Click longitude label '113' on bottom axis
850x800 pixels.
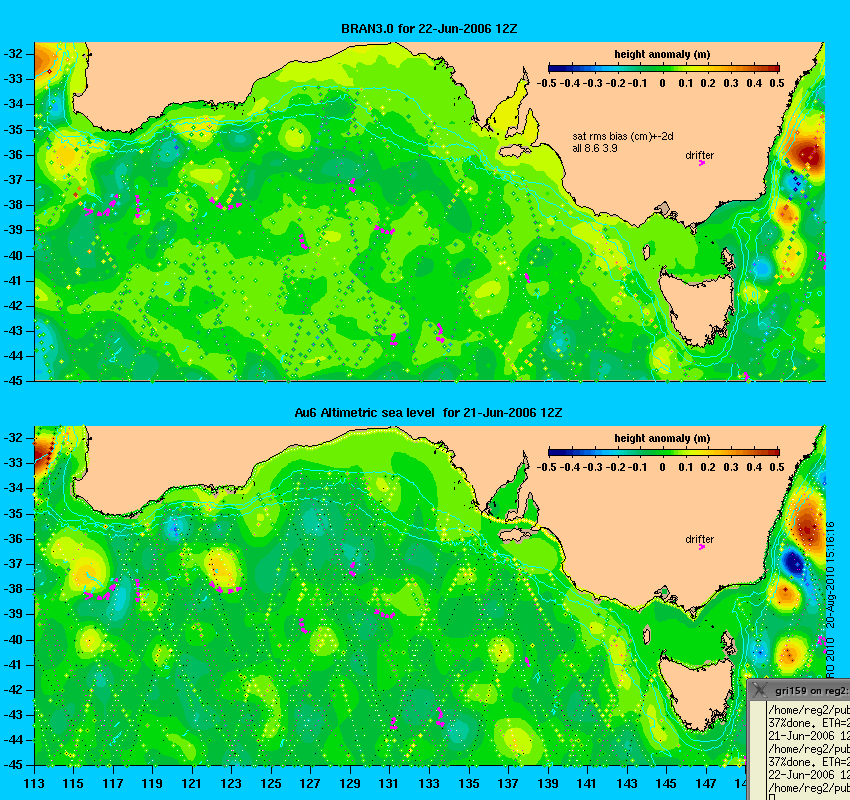(34, 784)
